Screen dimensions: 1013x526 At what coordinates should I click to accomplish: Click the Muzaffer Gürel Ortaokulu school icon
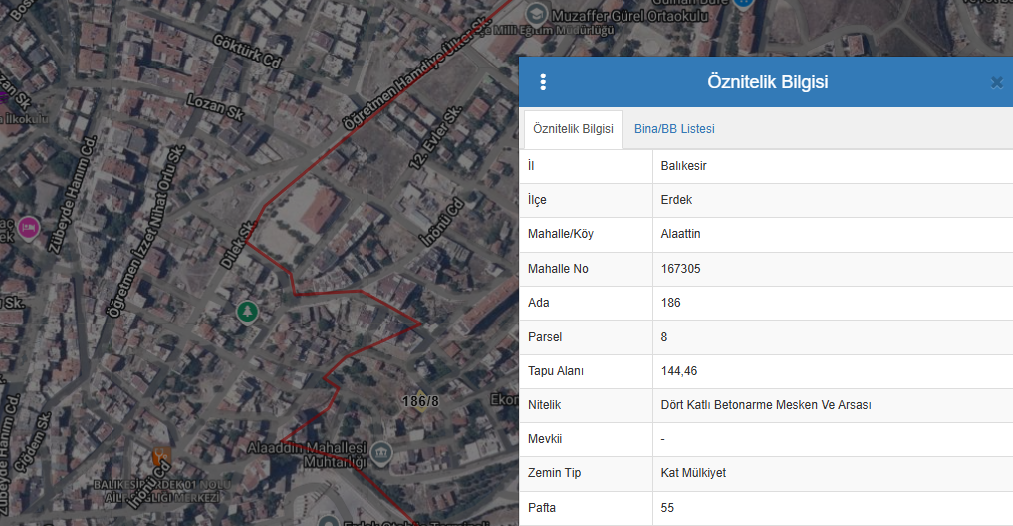[x=537, y=13]
